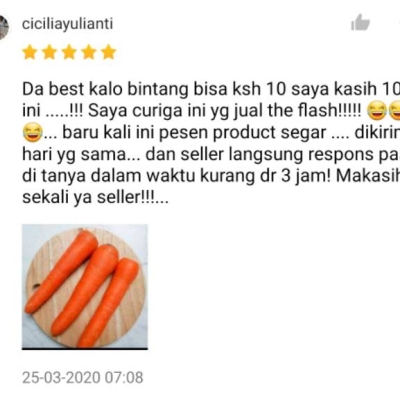Tap the laughing emoji after "the flash!!!!!!"

[376, 111]
